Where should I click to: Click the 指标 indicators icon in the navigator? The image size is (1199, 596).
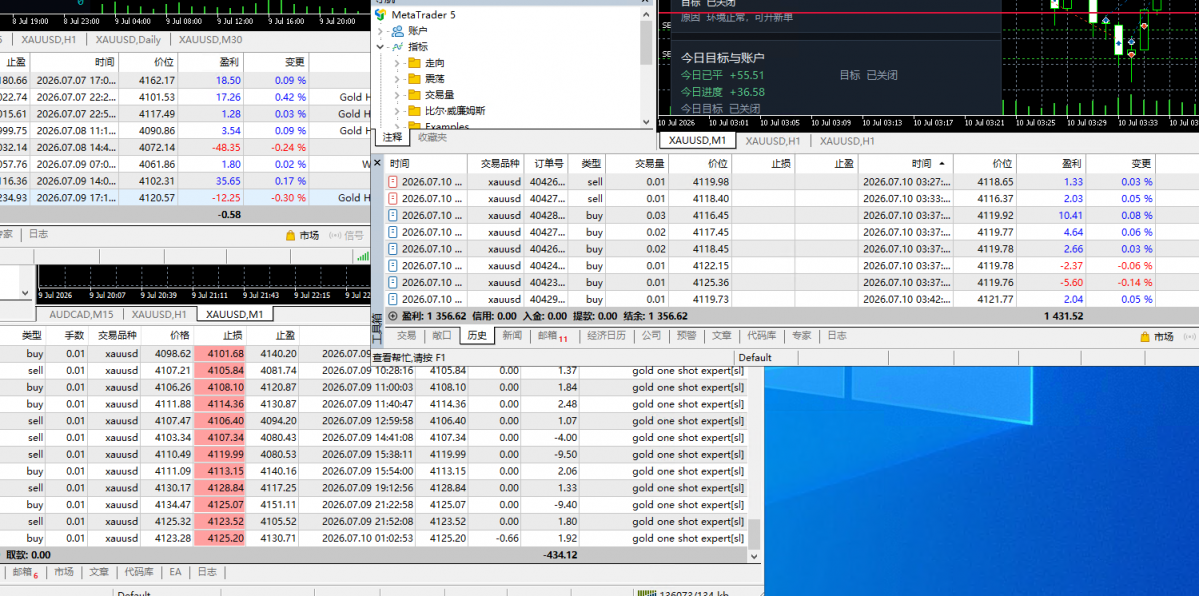tap(397, 47)
